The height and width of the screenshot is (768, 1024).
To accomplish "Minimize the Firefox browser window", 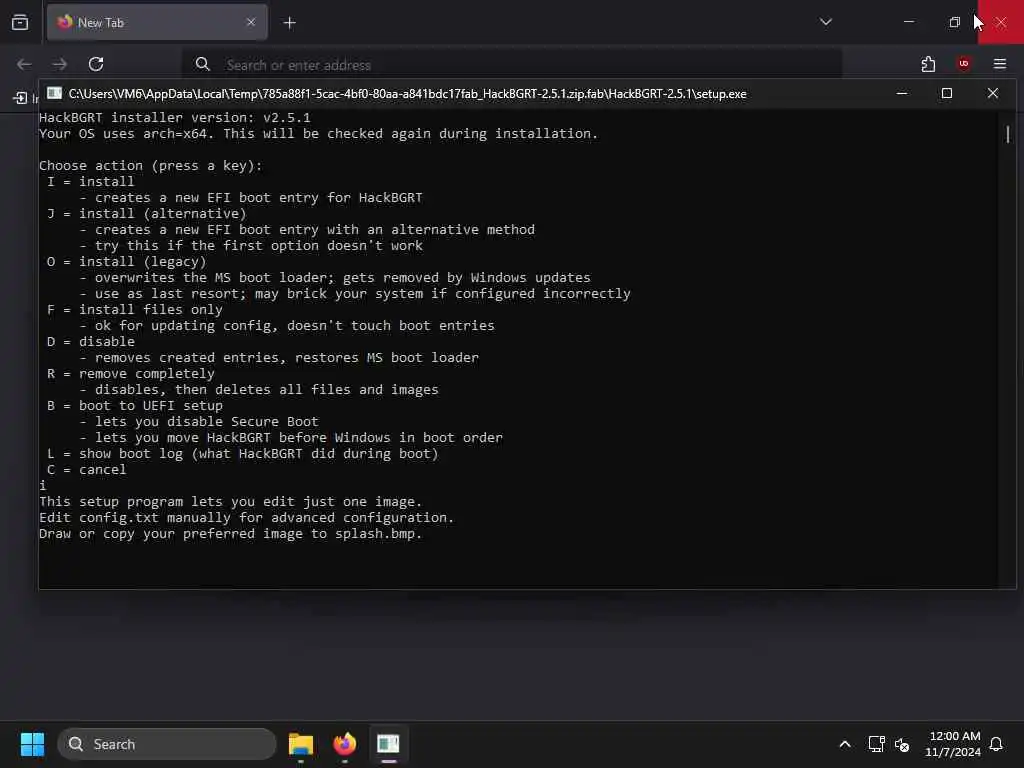I will click(x=908, y=22).
